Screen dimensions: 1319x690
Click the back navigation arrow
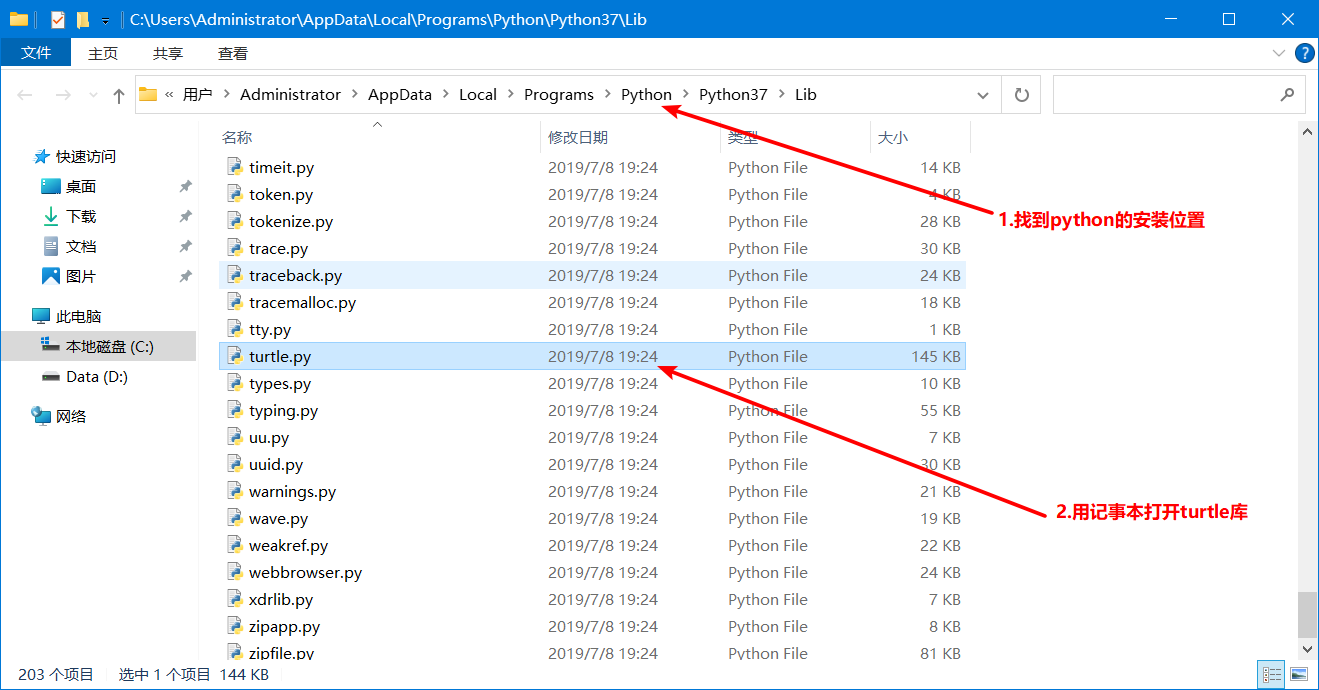24,94
